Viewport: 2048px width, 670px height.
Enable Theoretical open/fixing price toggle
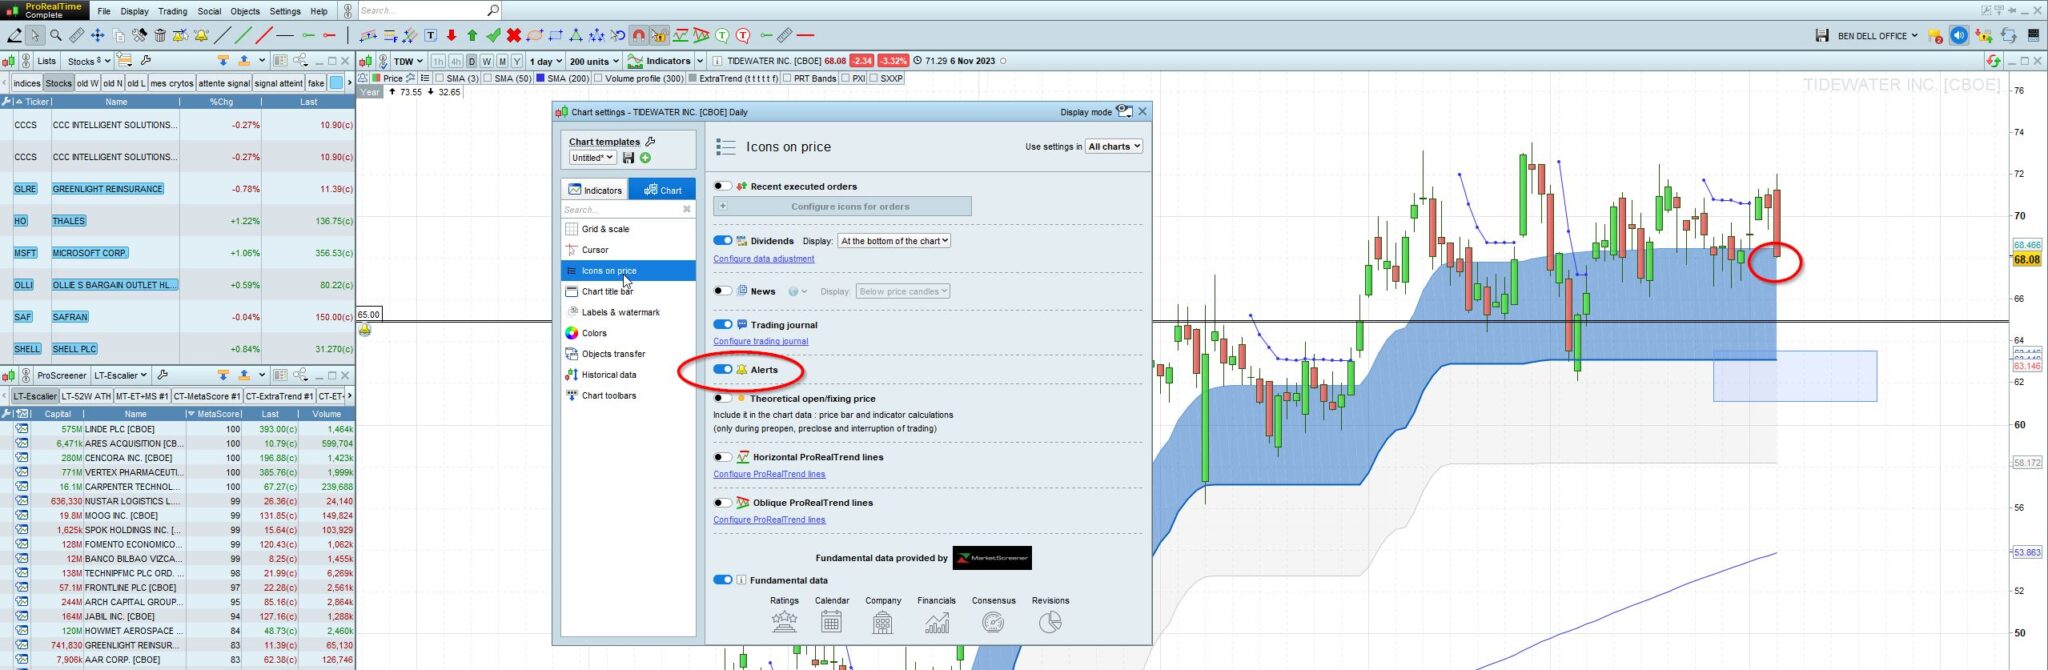click(722, 398)
